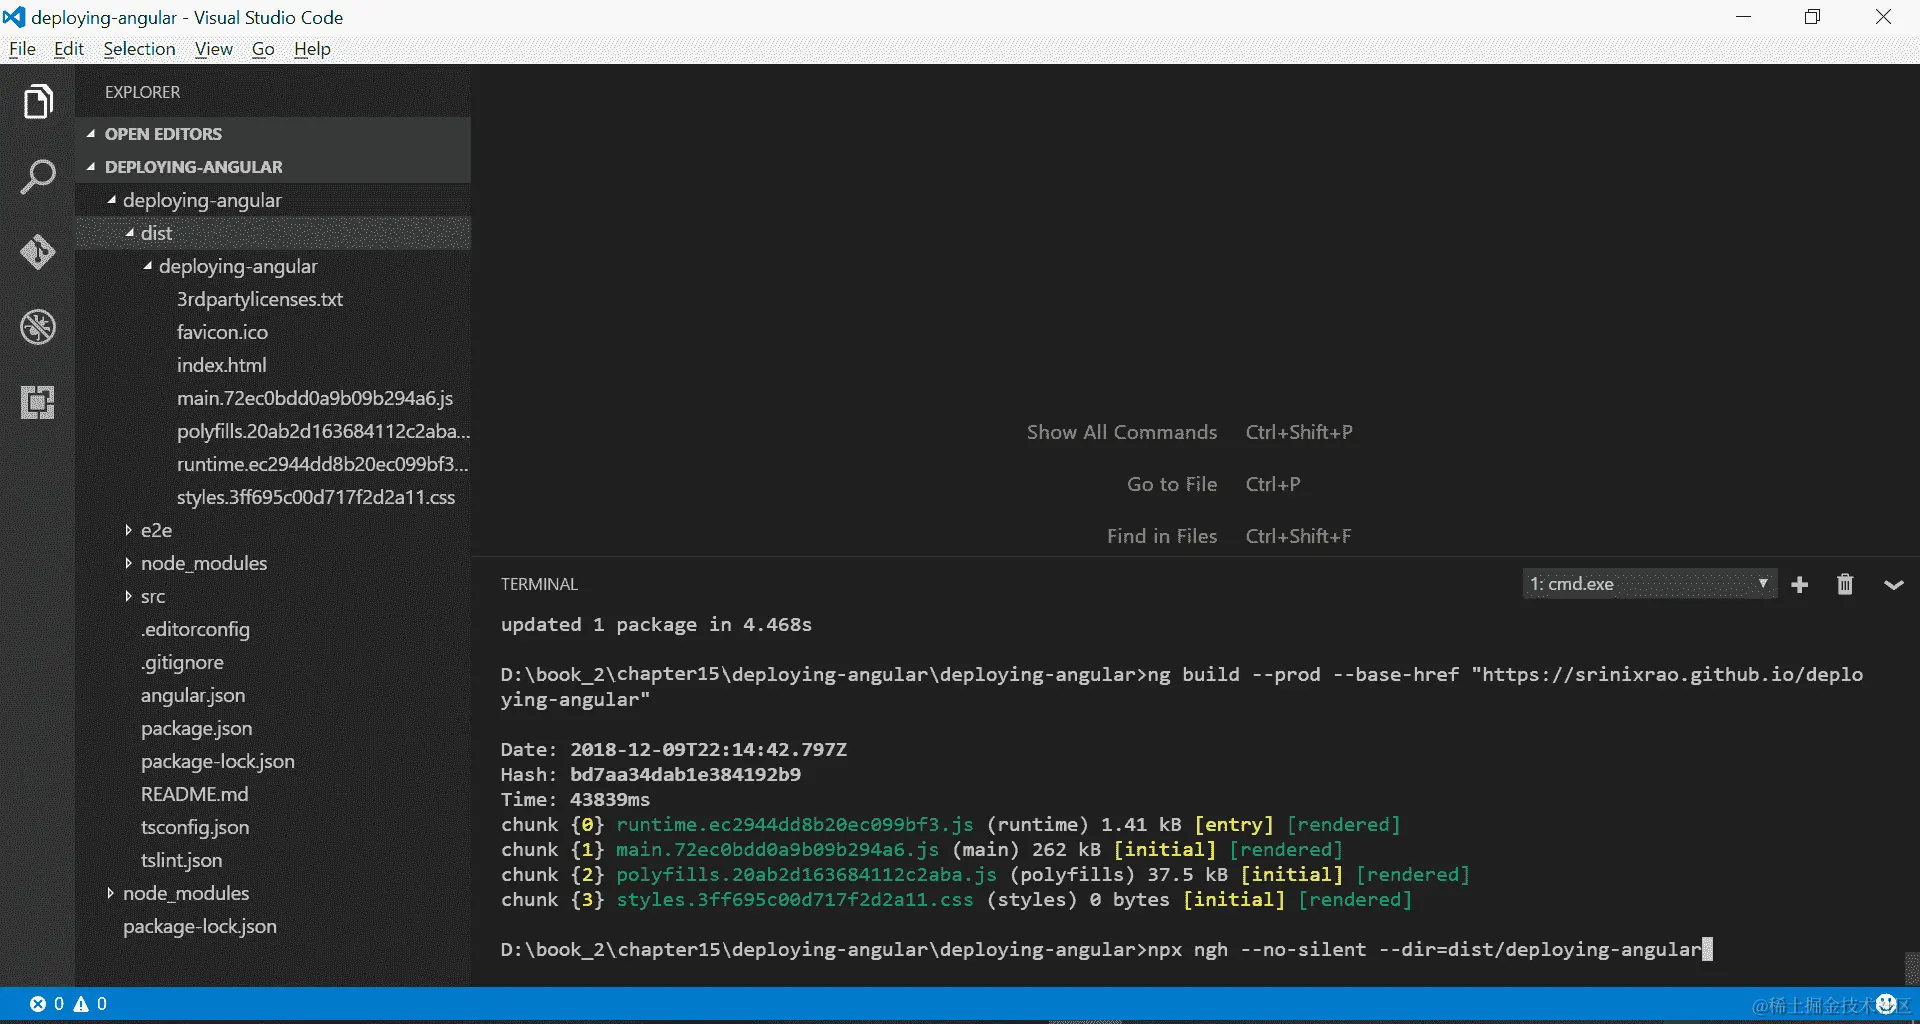Open the runtime.ec2944dd... file in explorer
This screenshot has height=1024, width=1920.
(x=322, y=464)
